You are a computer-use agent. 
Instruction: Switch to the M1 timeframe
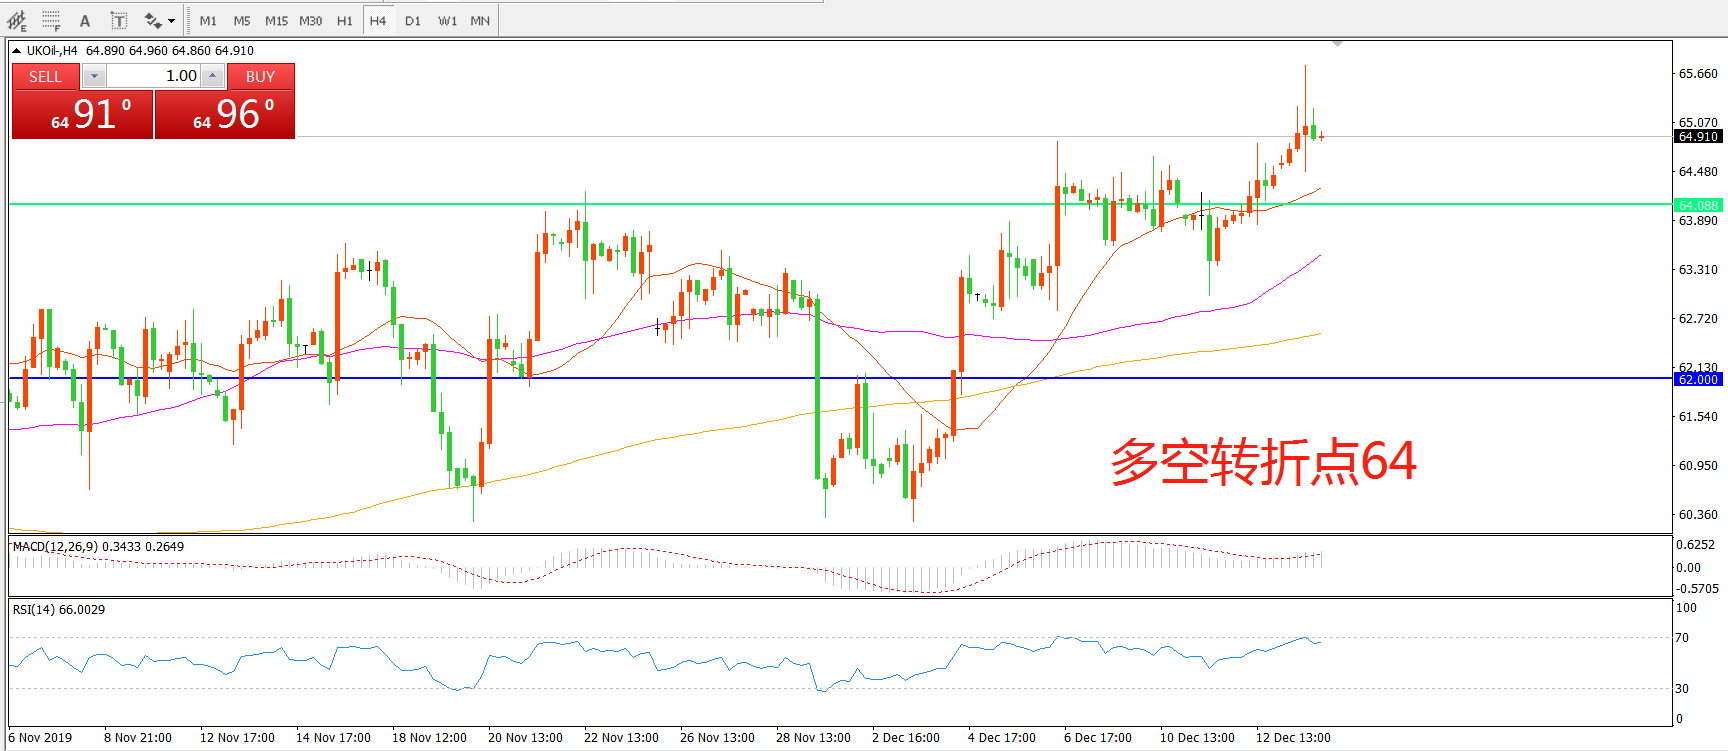click(208, 21)
